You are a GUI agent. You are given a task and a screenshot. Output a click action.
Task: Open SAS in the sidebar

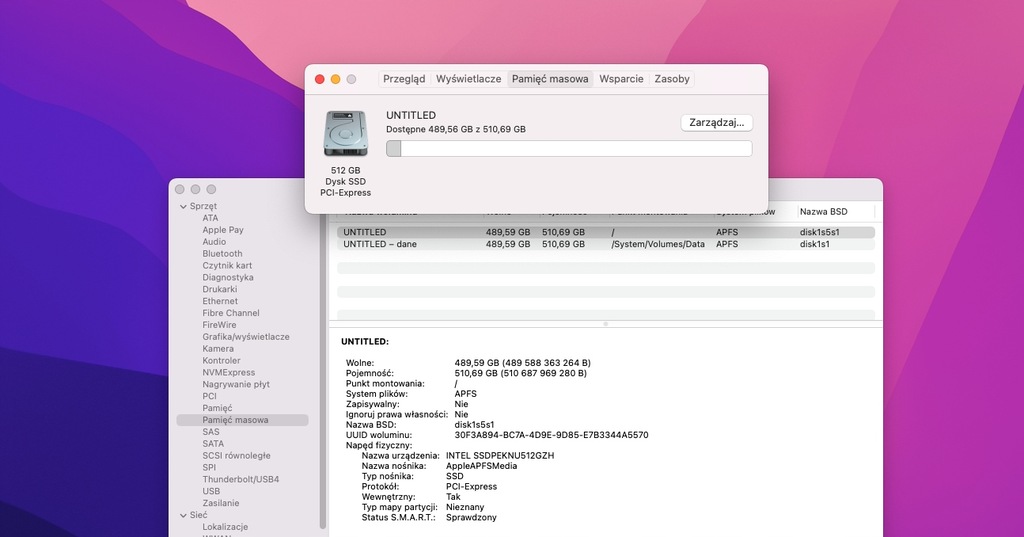[211, 432]
